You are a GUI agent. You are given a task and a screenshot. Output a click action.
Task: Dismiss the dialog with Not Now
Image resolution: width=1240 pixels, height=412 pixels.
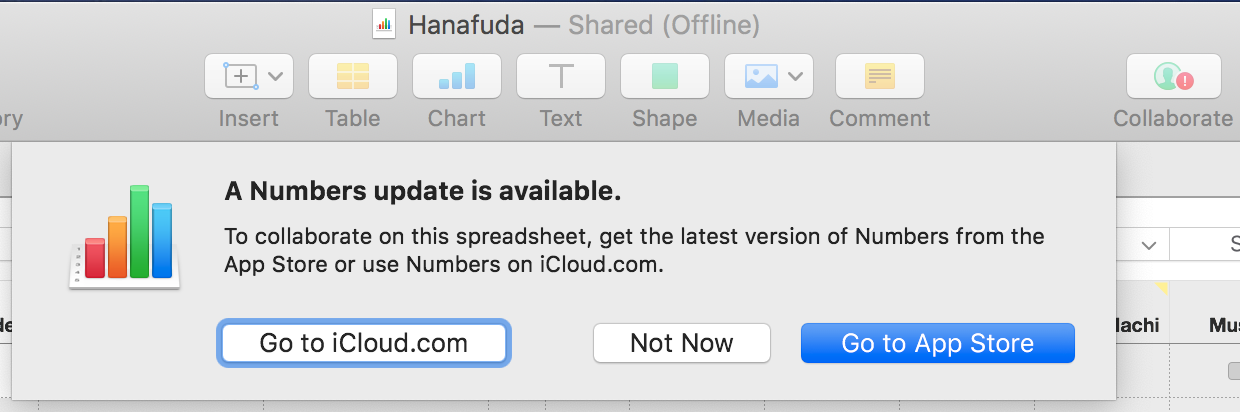[682, 344]
